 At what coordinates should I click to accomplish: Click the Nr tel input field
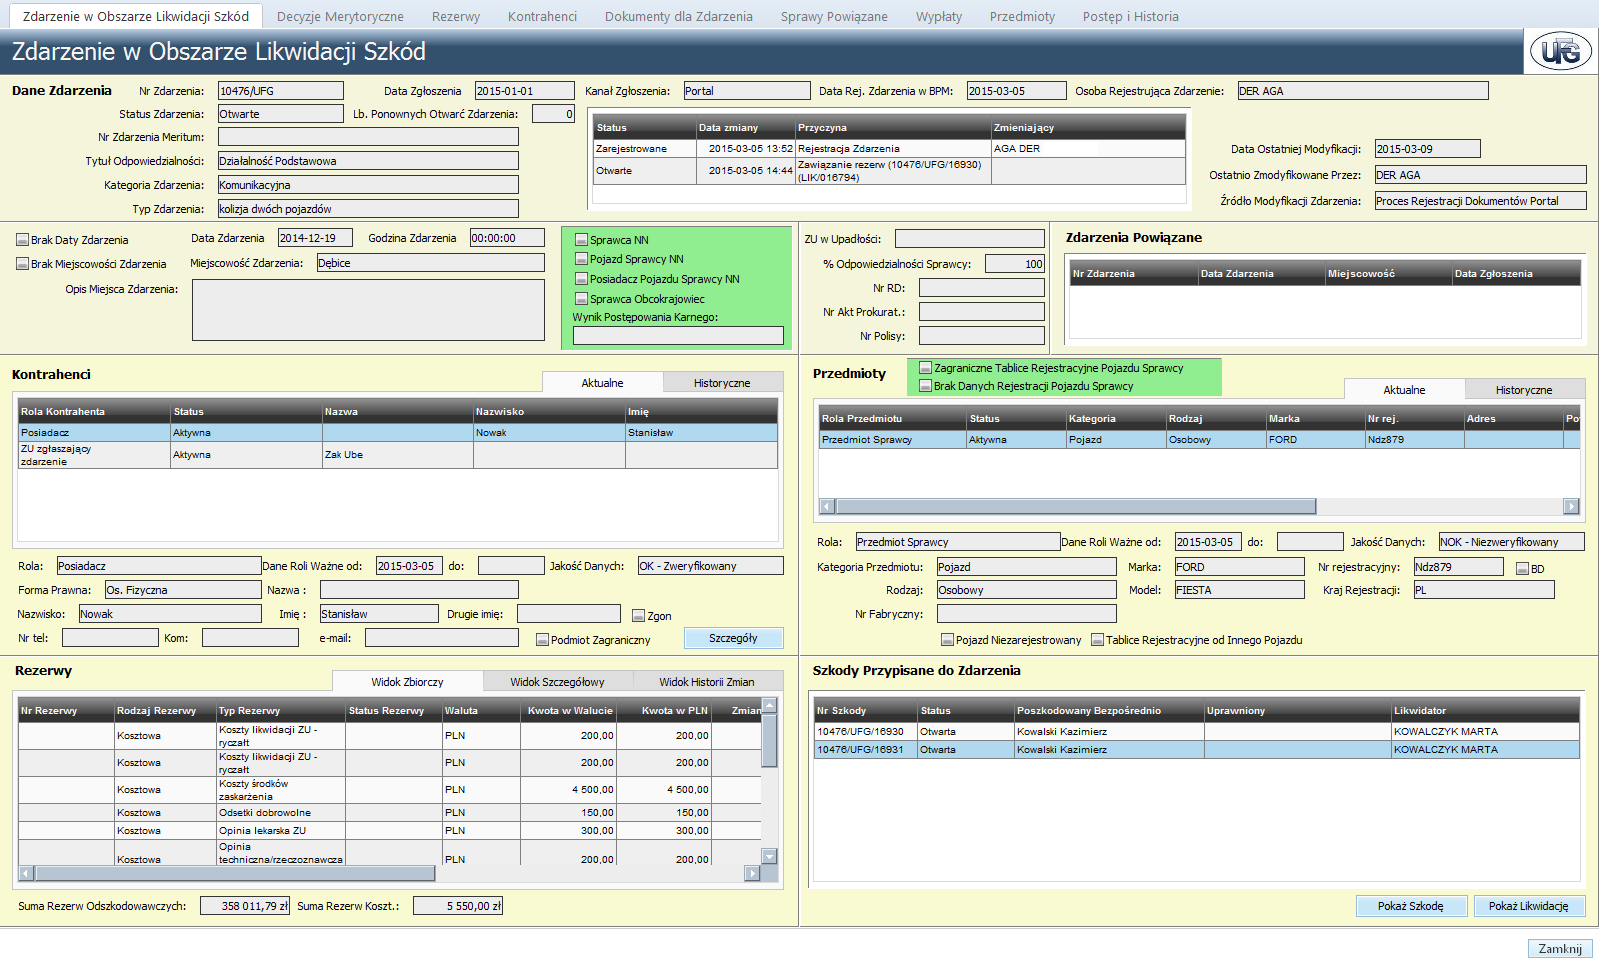(x=110, y=638)
